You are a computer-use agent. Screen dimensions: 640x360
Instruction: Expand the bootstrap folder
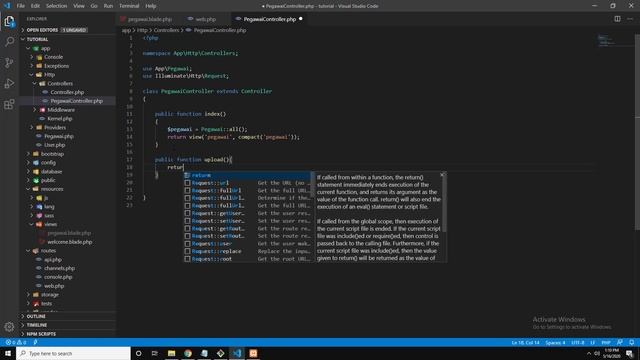[52, 154]
